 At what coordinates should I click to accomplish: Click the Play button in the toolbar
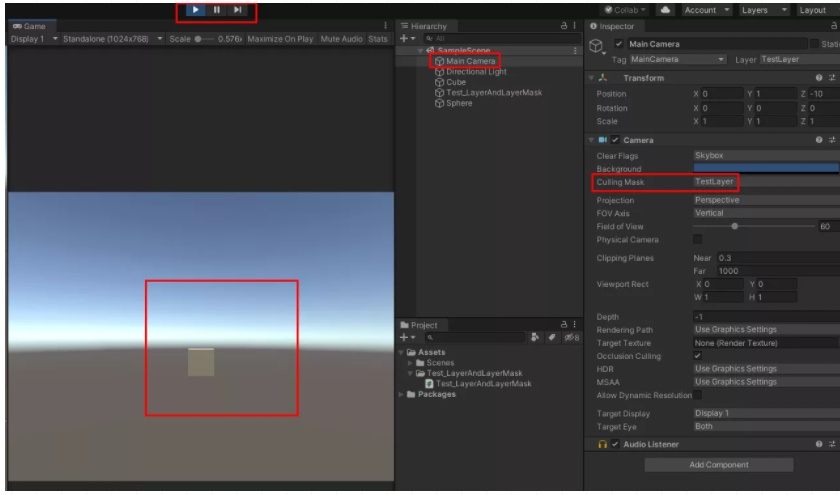tap(196, 10)
